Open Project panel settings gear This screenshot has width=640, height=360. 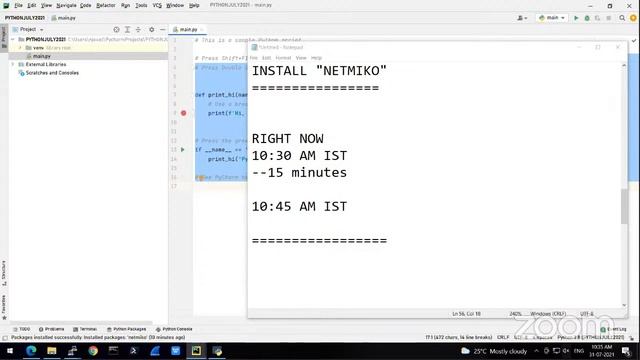pyautogui.click(x=151, y=29)
